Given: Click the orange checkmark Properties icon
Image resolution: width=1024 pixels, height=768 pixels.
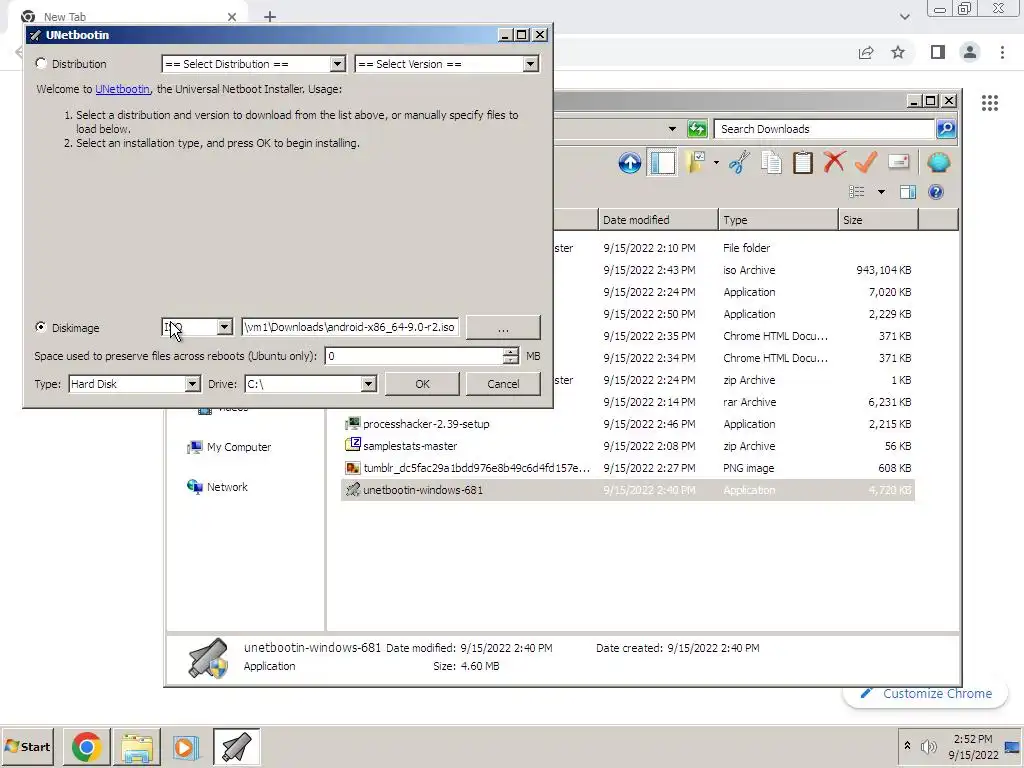Looking at the screenshot, I should pos(866,162).
